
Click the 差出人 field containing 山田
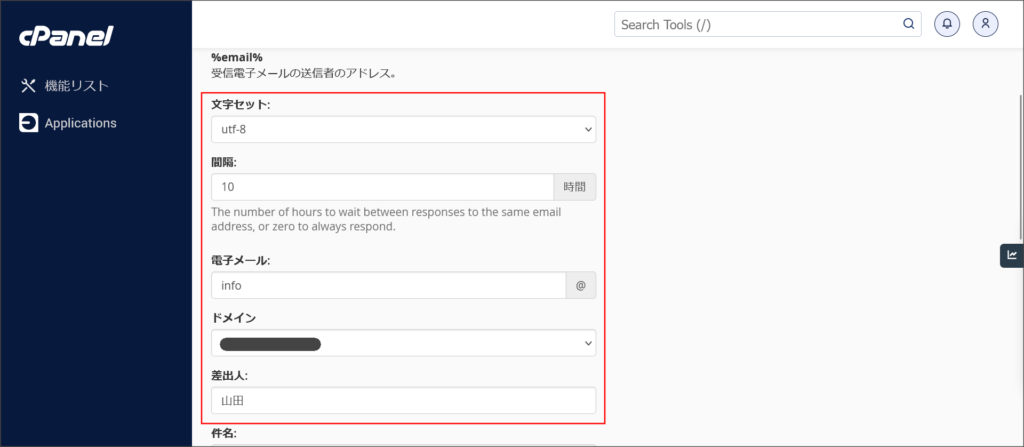point(403,401)
